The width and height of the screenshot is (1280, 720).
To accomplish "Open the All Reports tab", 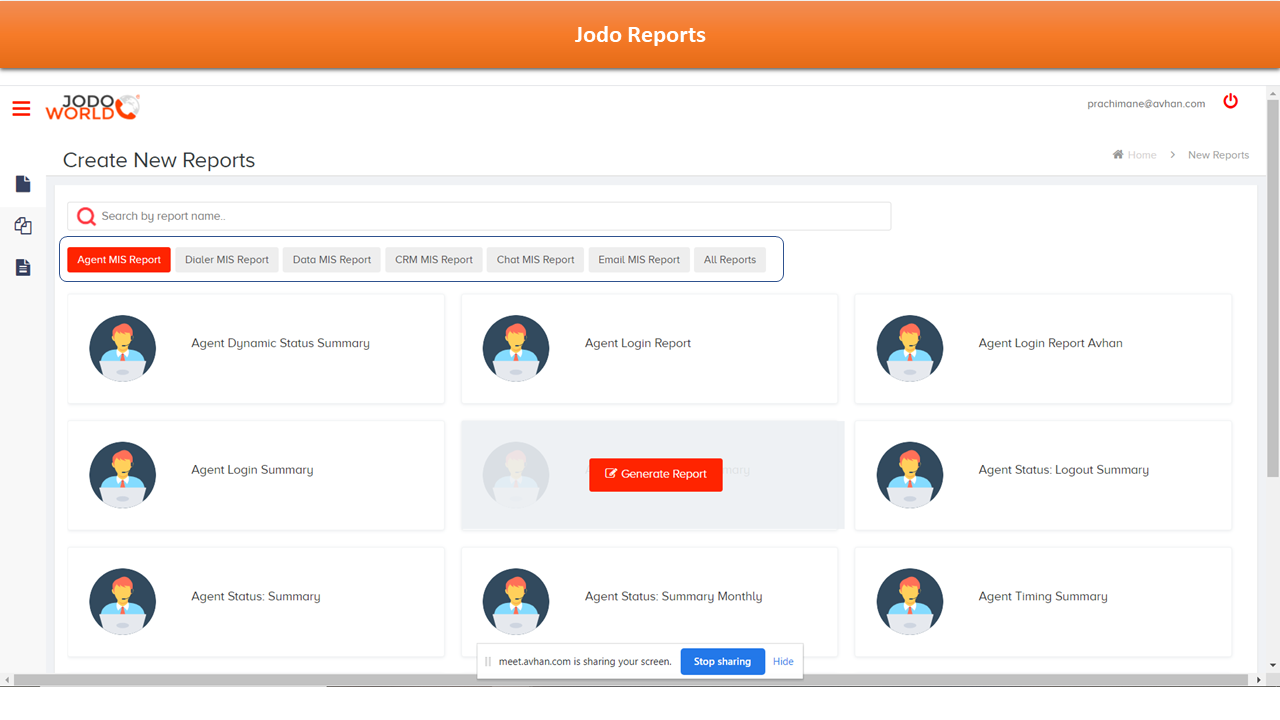I will pyautogui.click(x=729, y=260).
